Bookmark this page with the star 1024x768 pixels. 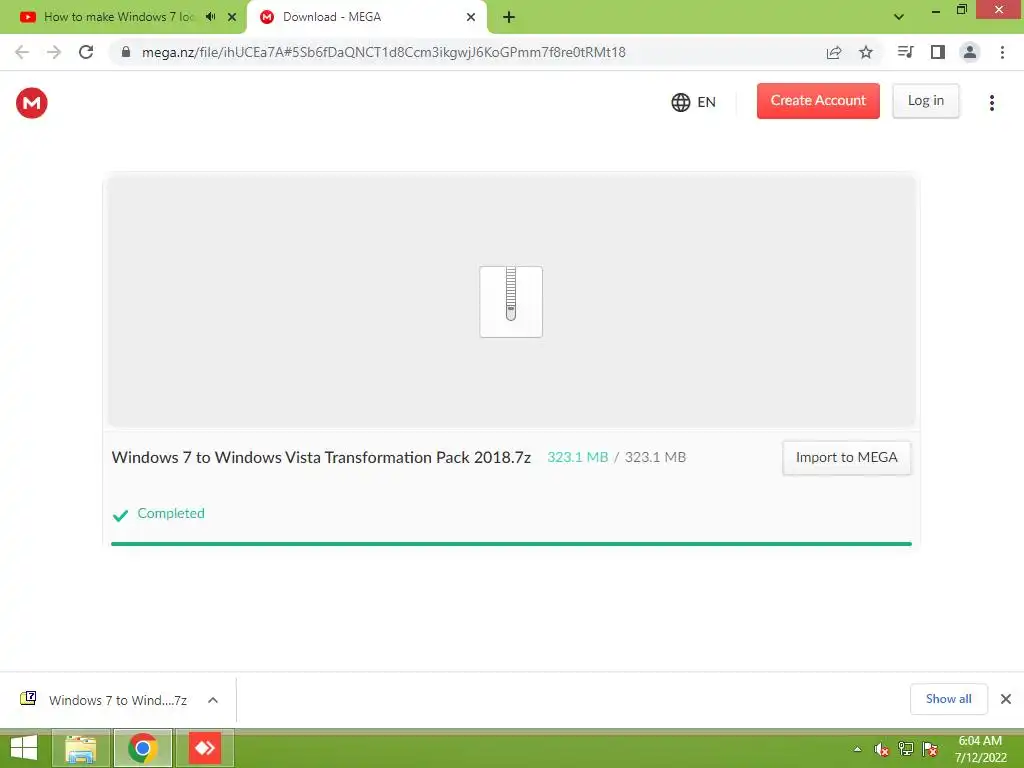coord(866,52)
